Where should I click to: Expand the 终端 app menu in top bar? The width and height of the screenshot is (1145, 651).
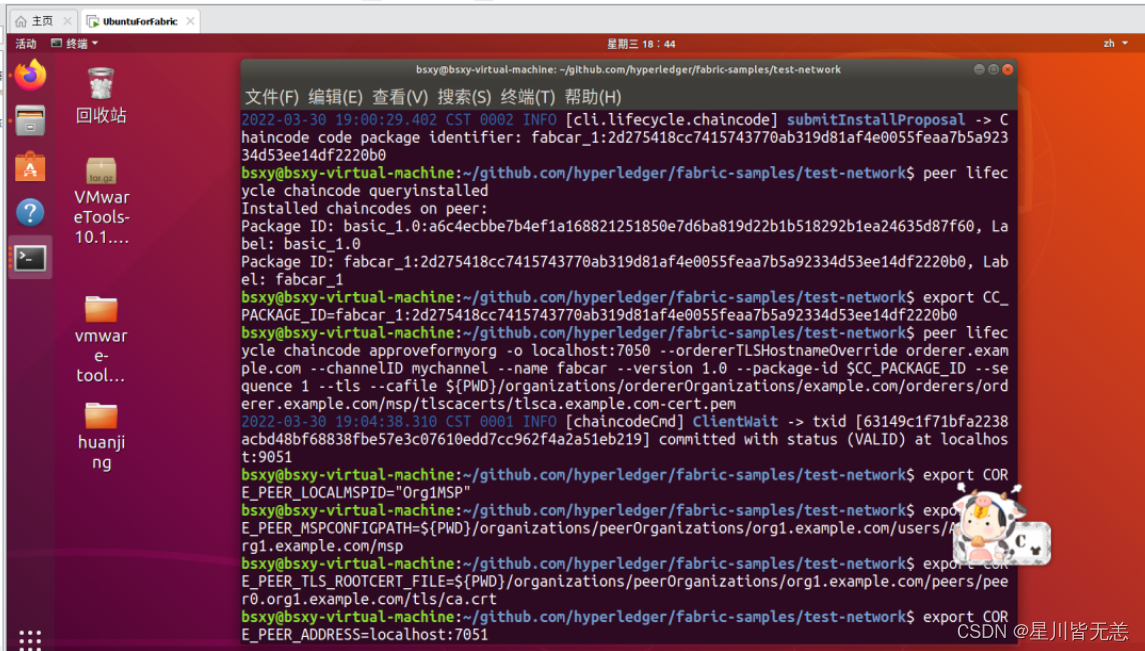74,44
